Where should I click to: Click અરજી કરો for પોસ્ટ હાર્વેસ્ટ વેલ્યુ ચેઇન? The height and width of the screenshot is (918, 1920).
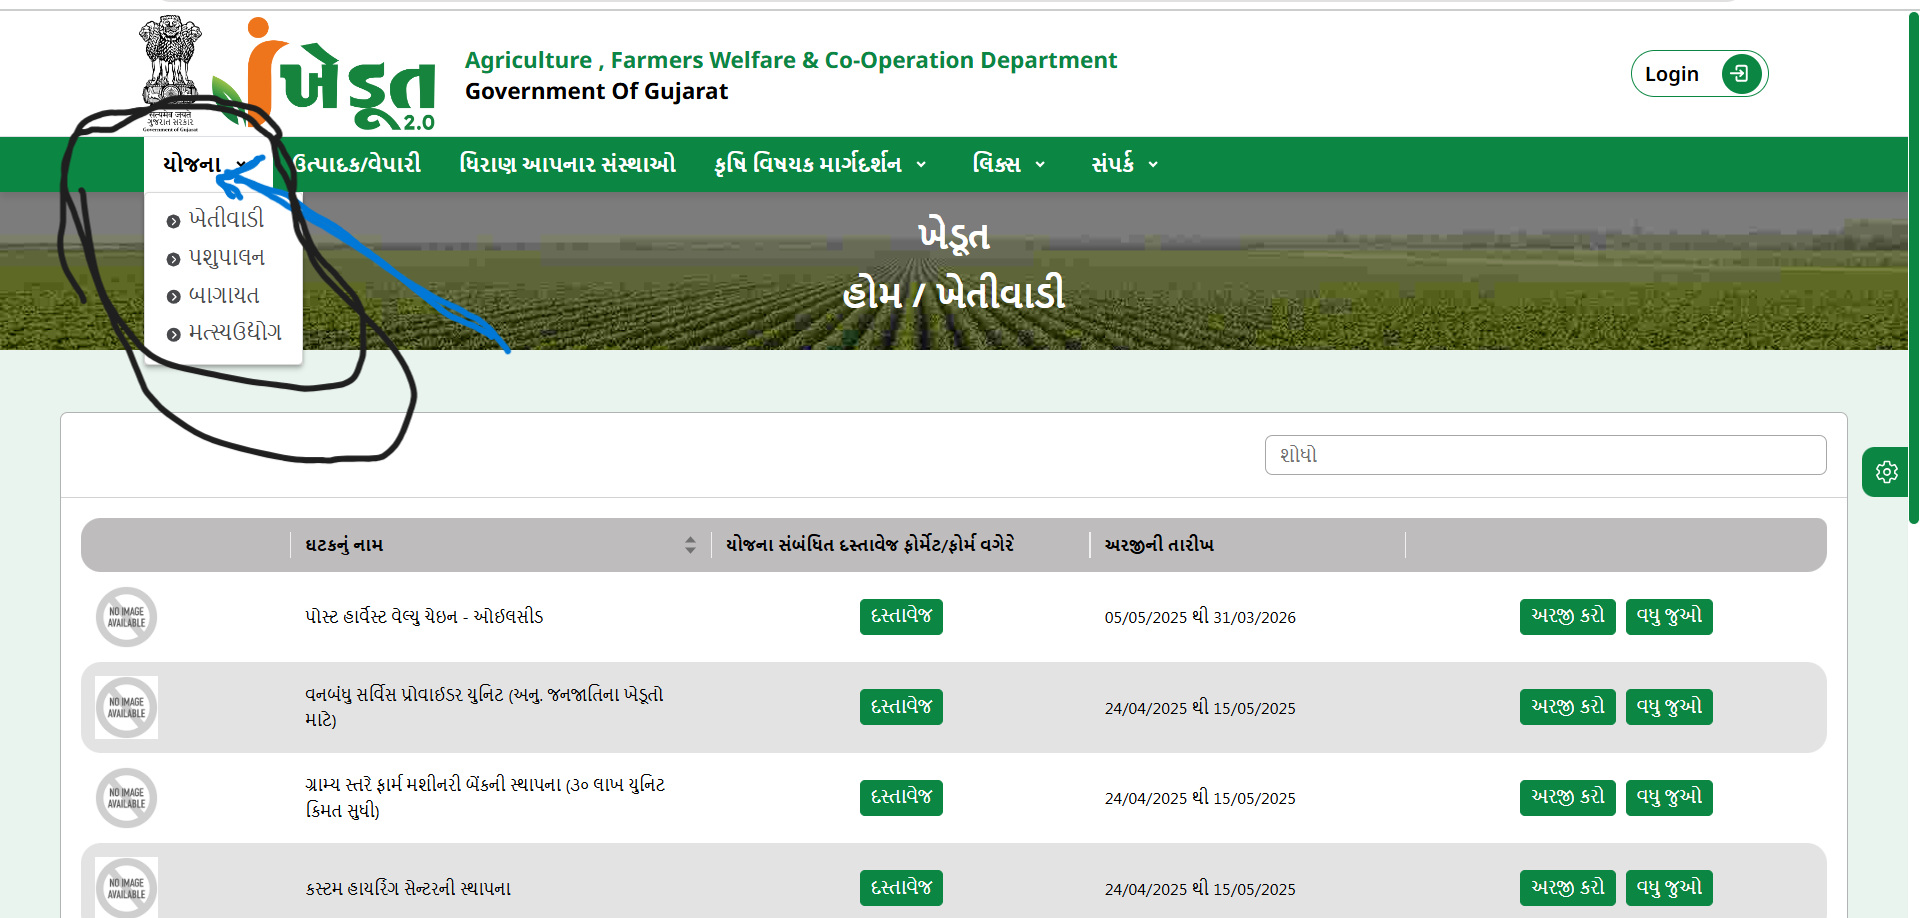click(x=1567, y=617)
